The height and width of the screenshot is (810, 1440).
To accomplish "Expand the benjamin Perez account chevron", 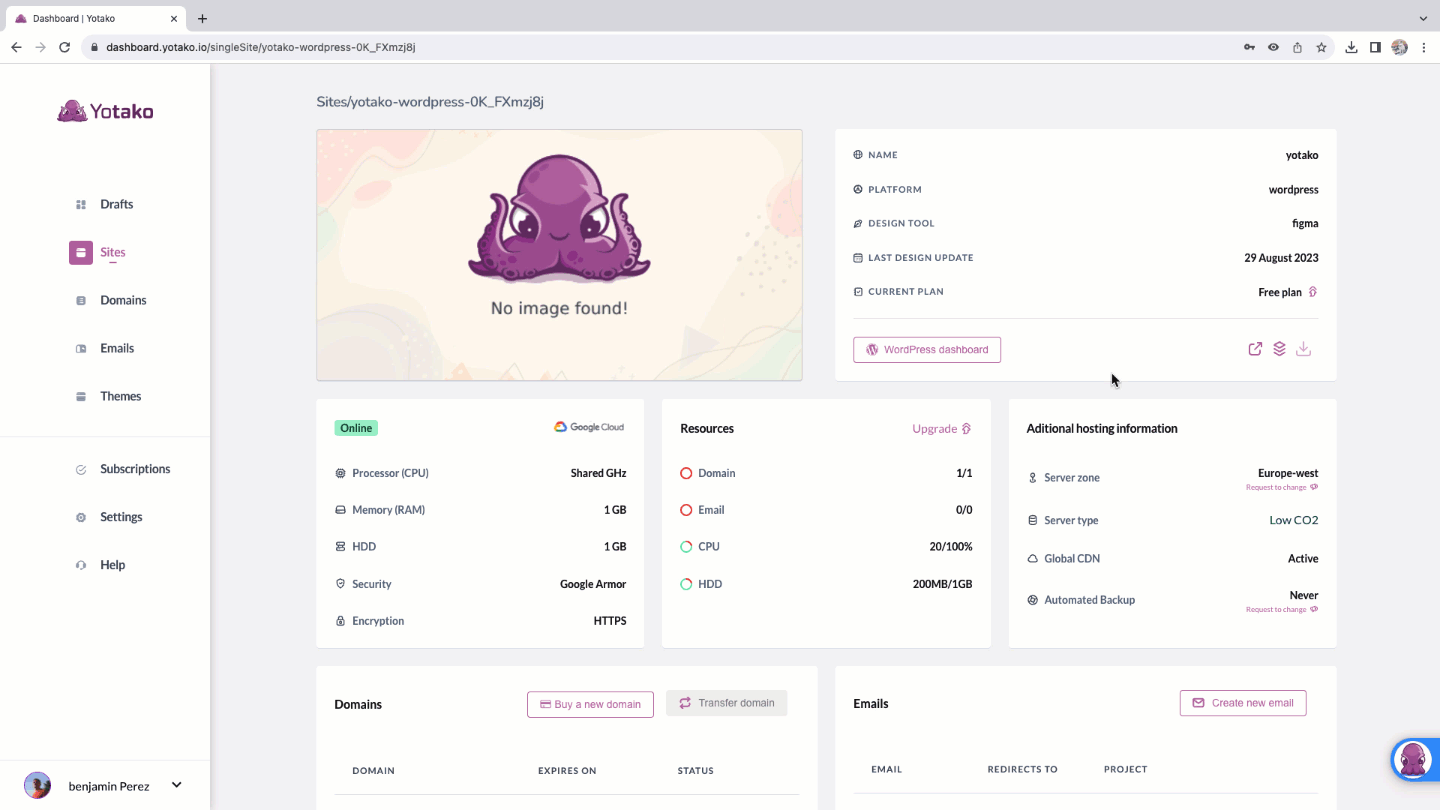I will [176, 784].
